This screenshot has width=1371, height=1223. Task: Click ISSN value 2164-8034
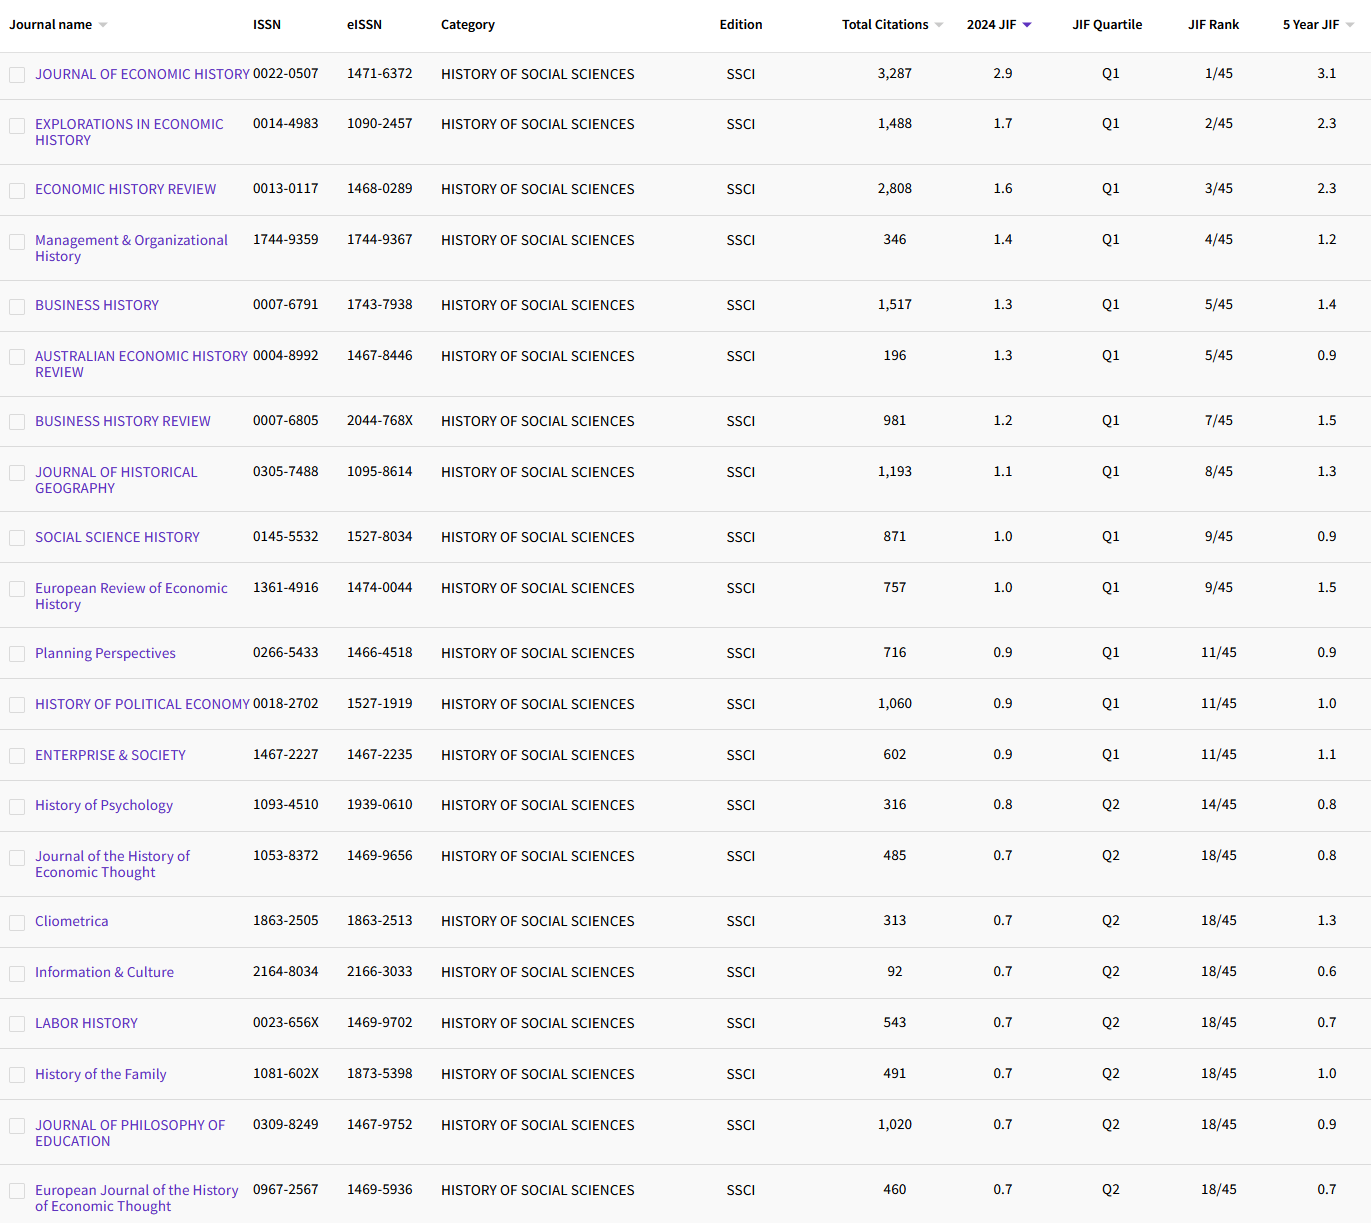[x=286, y=972]
